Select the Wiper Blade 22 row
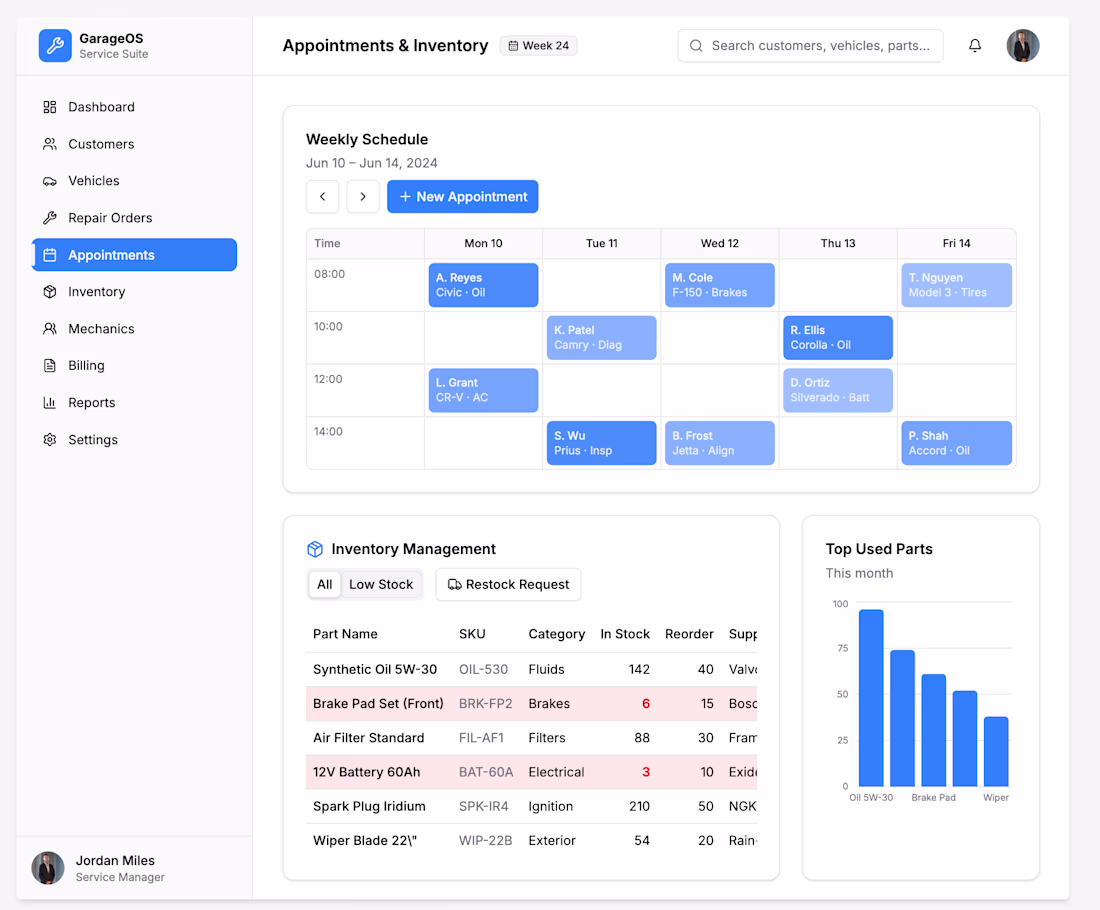This screenshot has height=910, width=1100. (x=532, y=841)
